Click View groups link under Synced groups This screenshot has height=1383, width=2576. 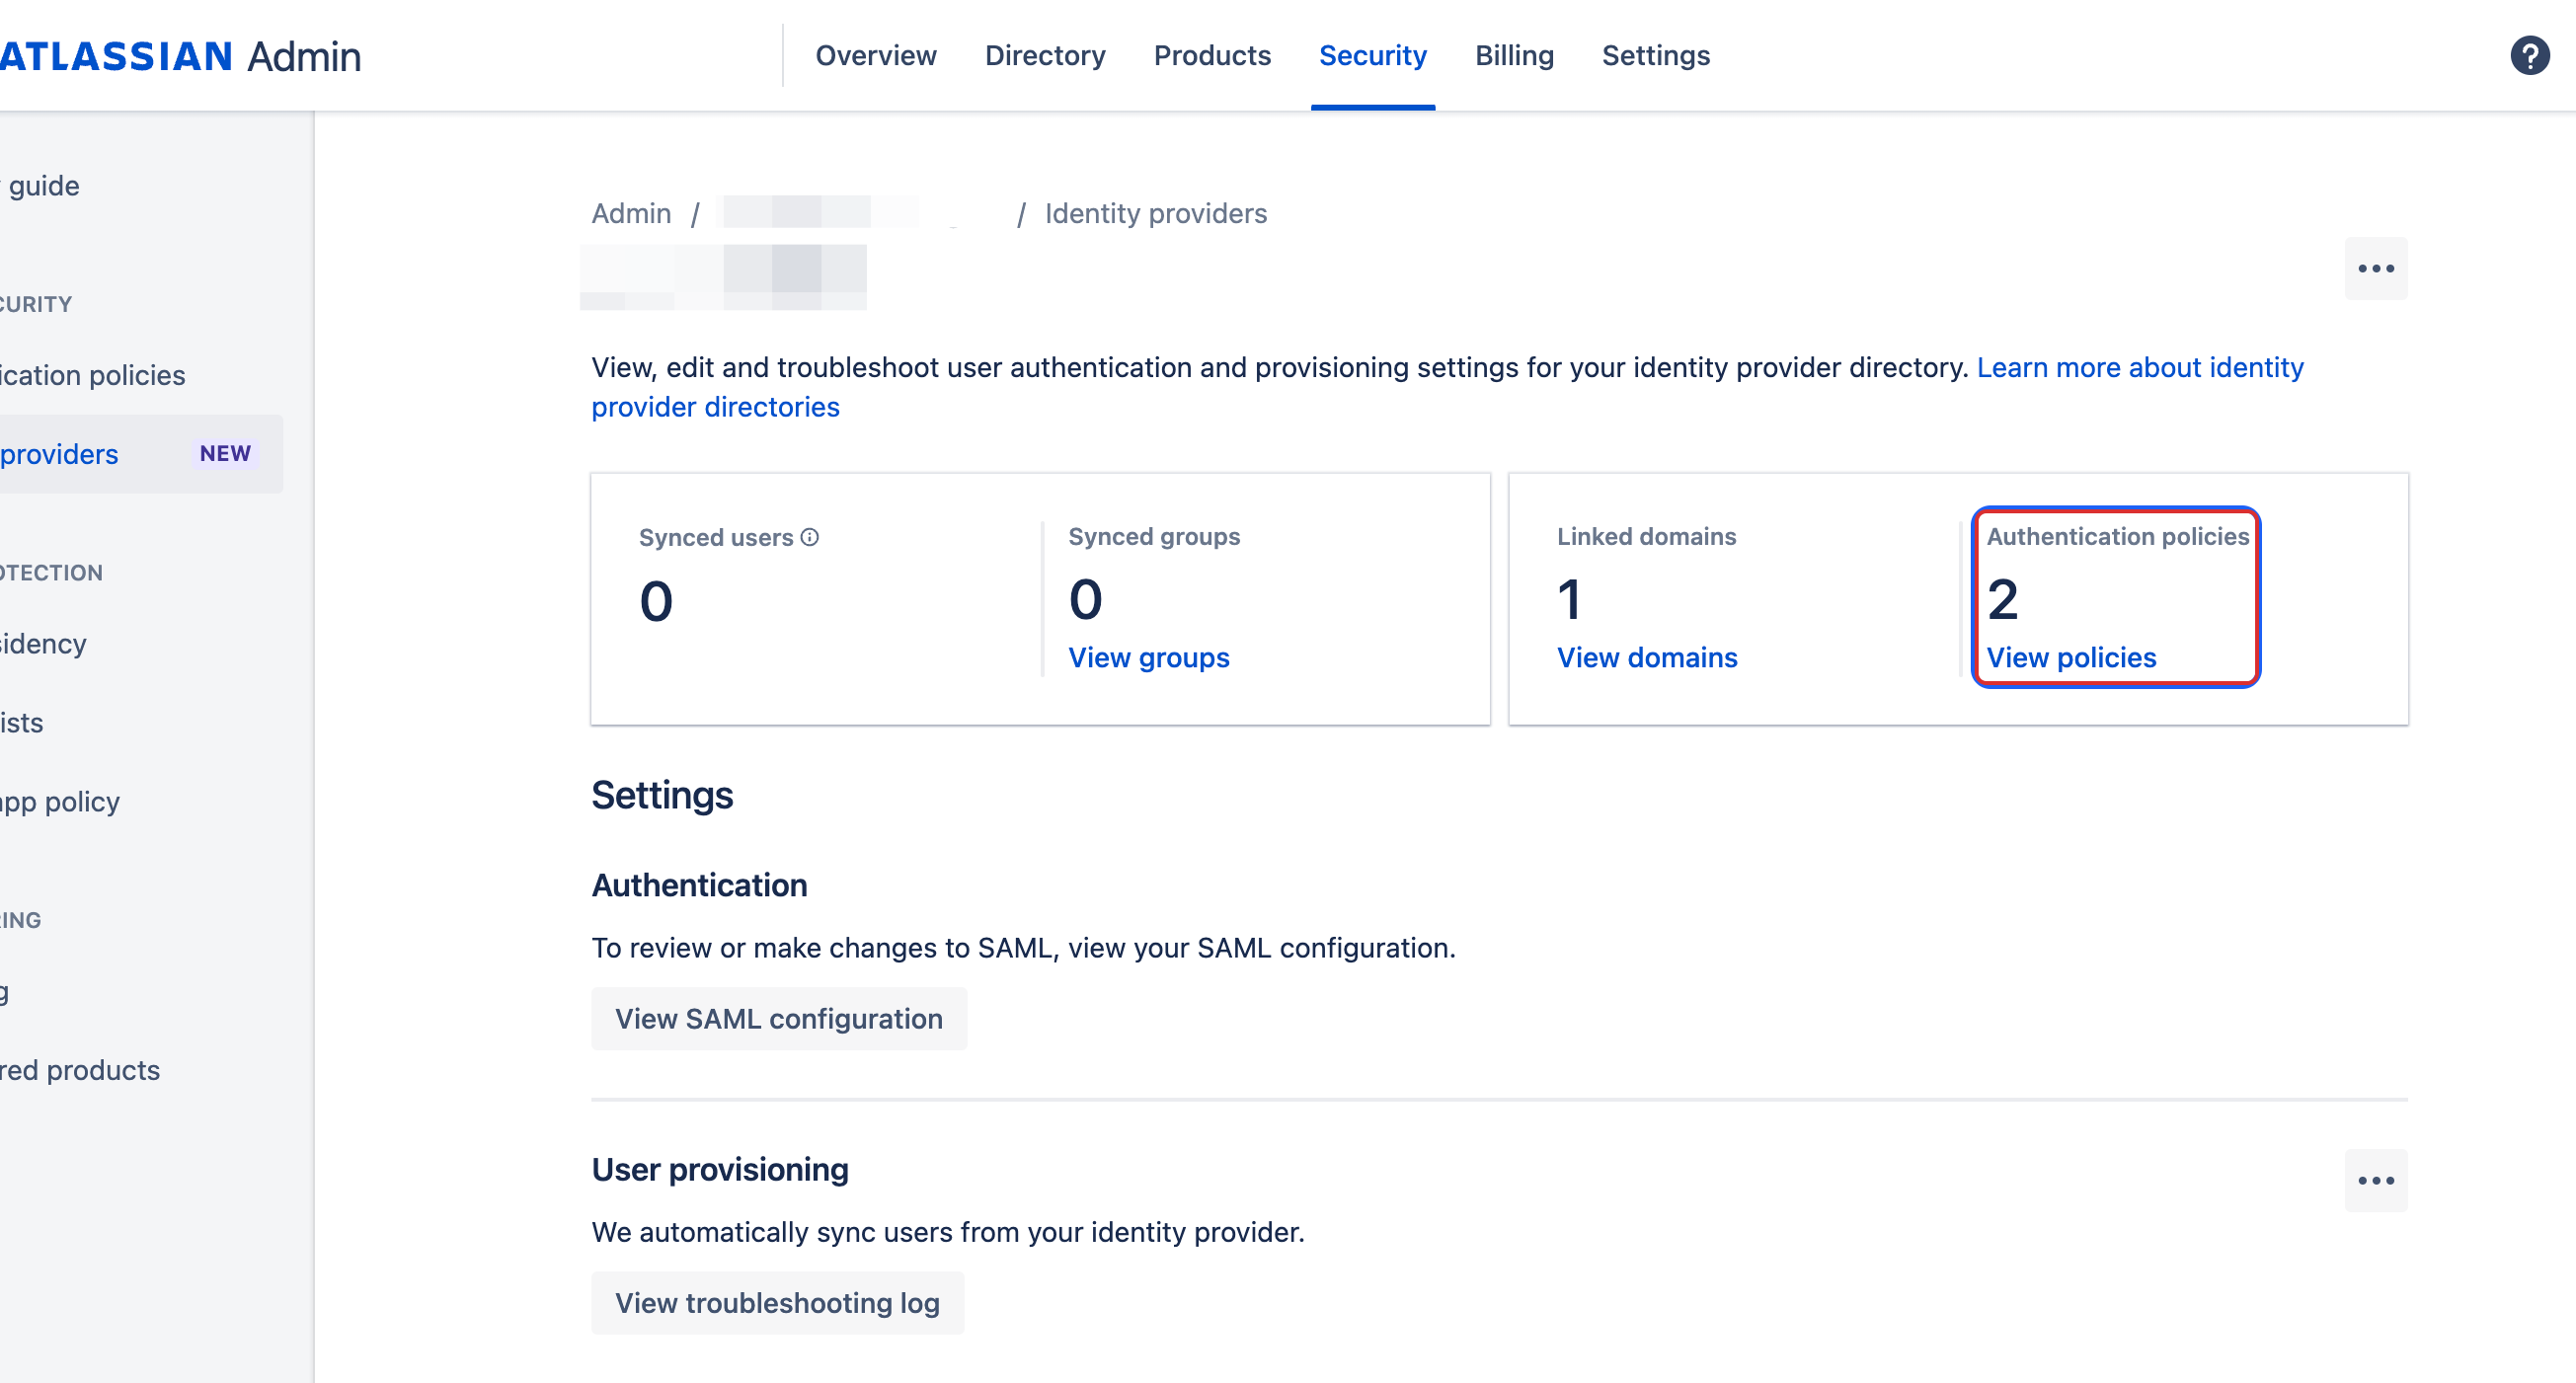[x=1148, y=655]
